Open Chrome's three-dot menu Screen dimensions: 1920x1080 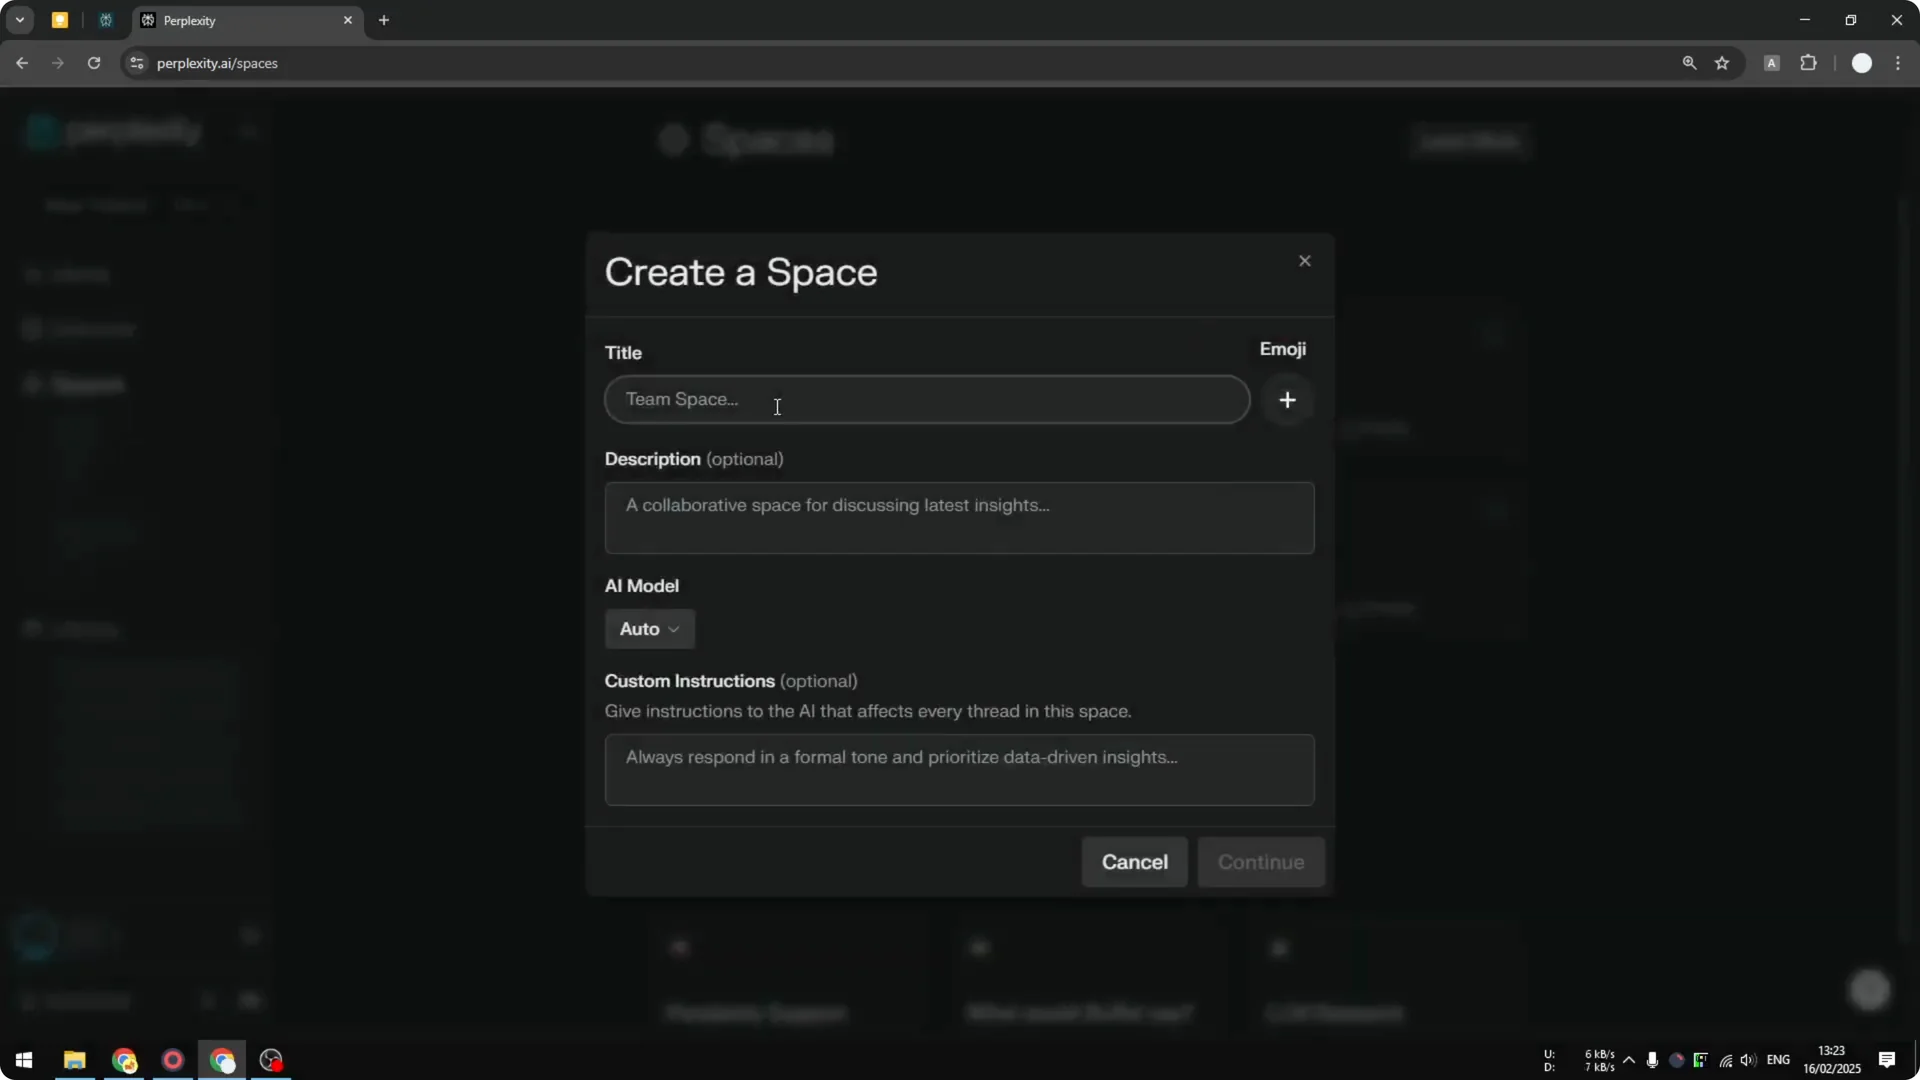1899,63
